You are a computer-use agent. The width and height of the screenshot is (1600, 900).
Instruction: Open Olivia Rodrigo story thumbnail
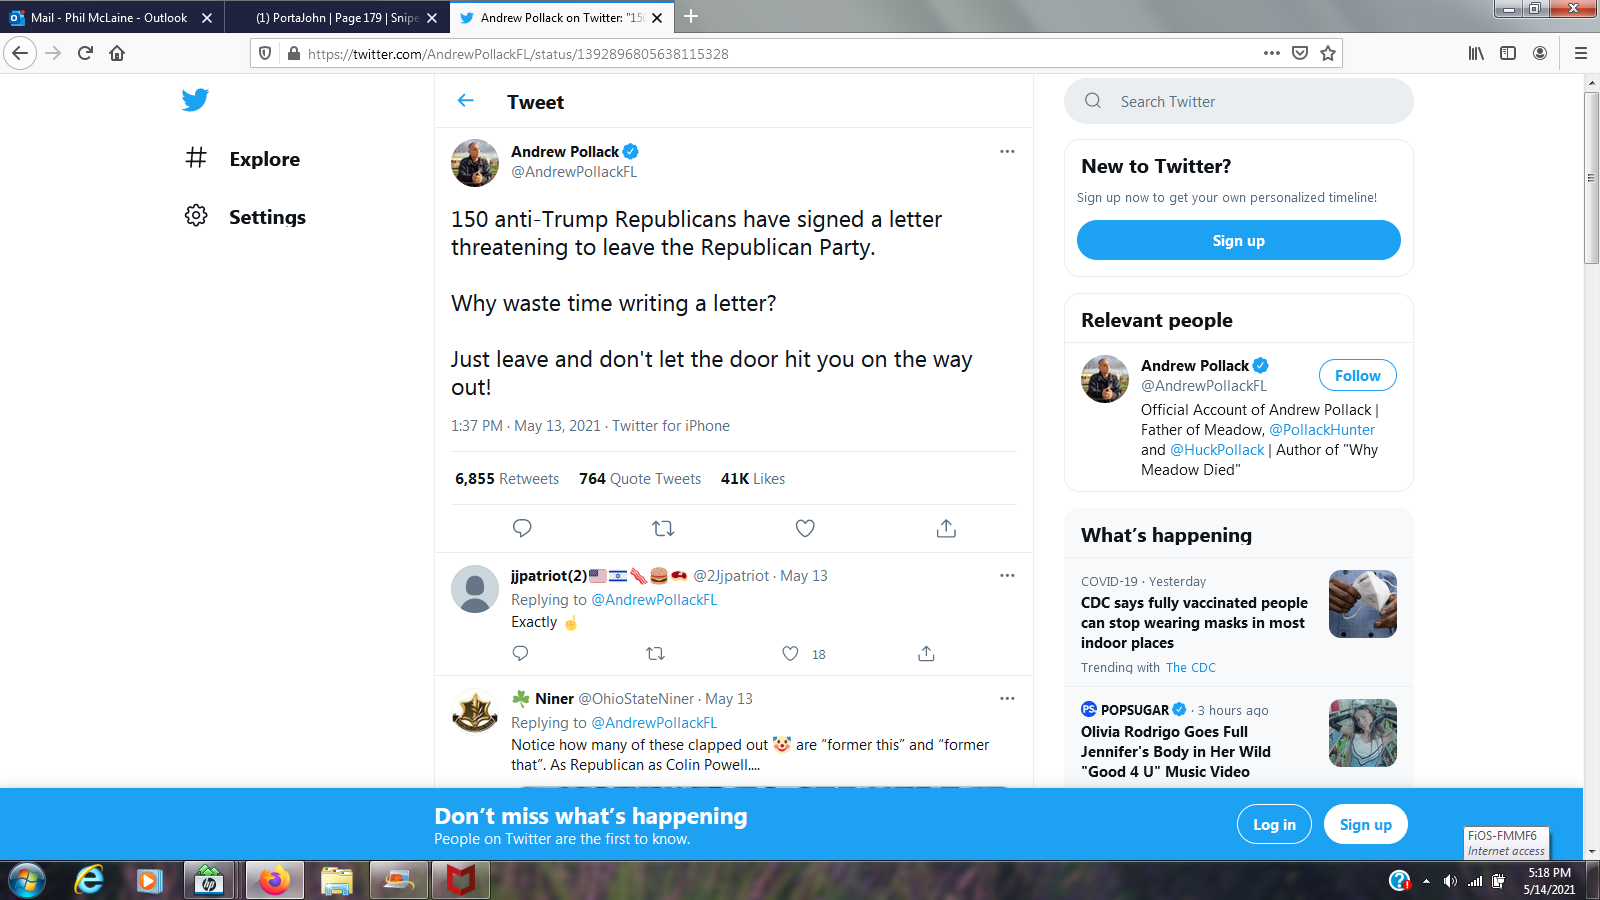[1362, 733]
